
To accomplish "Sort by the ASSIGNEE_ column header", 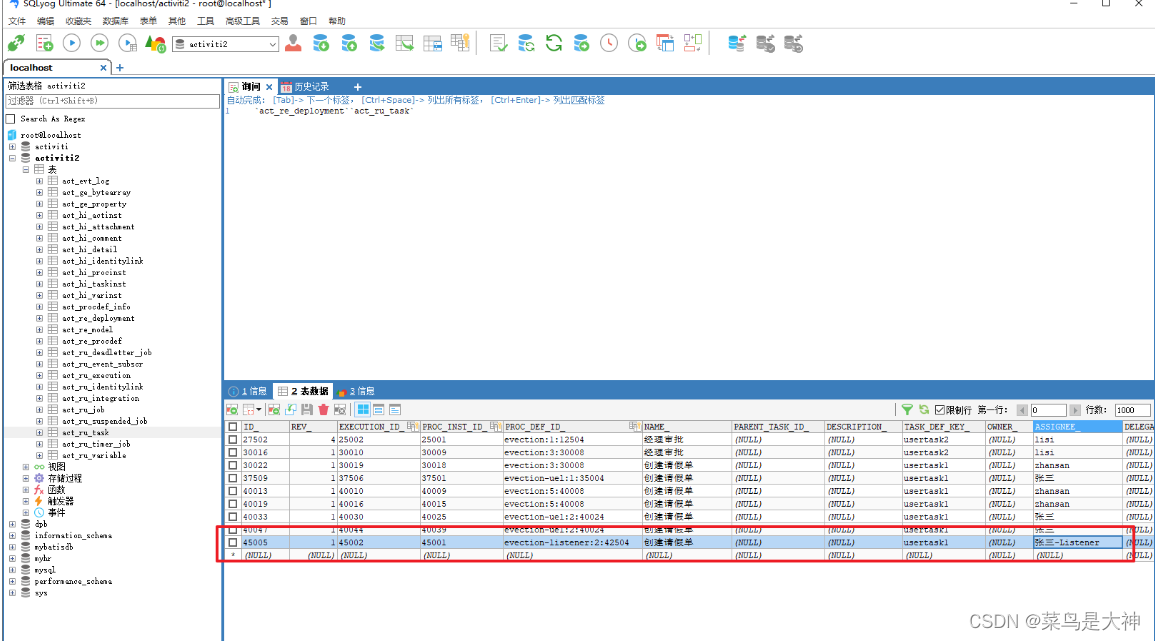I will 1076,427.
